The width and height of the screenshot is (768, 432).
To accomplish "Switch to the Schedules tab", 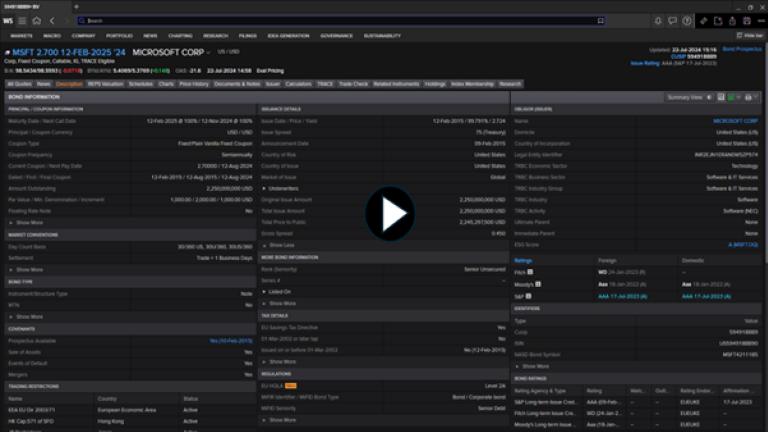I will (140, 84).
